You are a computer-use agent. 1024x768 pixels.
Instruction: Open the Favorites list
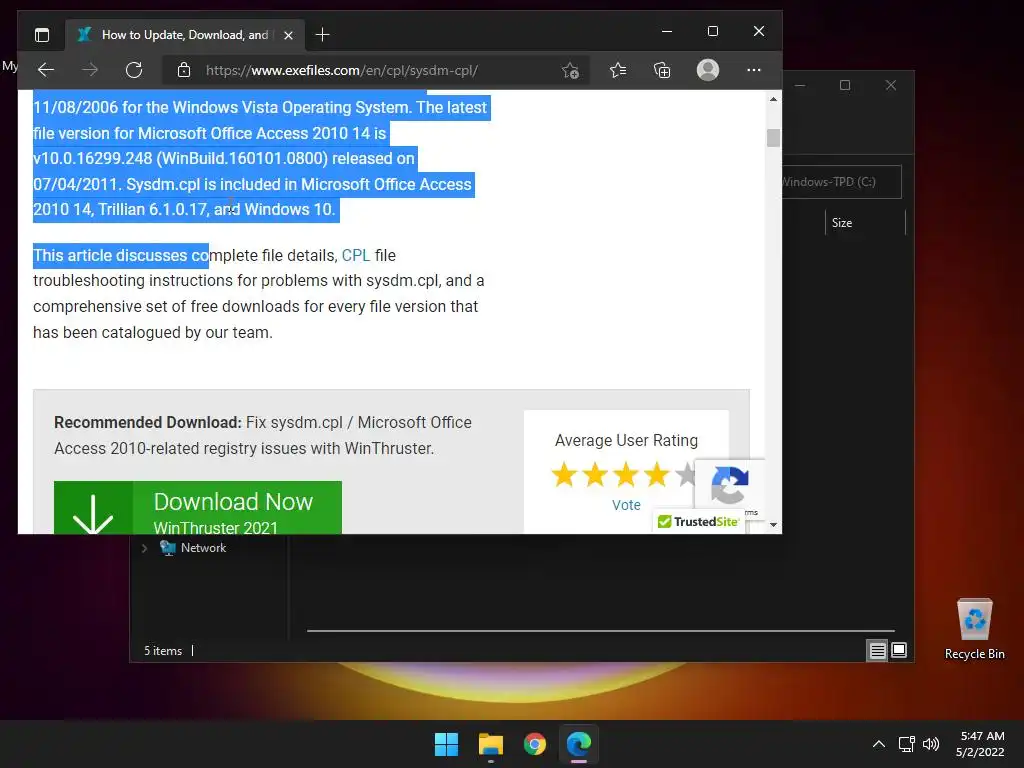tap(618, 70)
